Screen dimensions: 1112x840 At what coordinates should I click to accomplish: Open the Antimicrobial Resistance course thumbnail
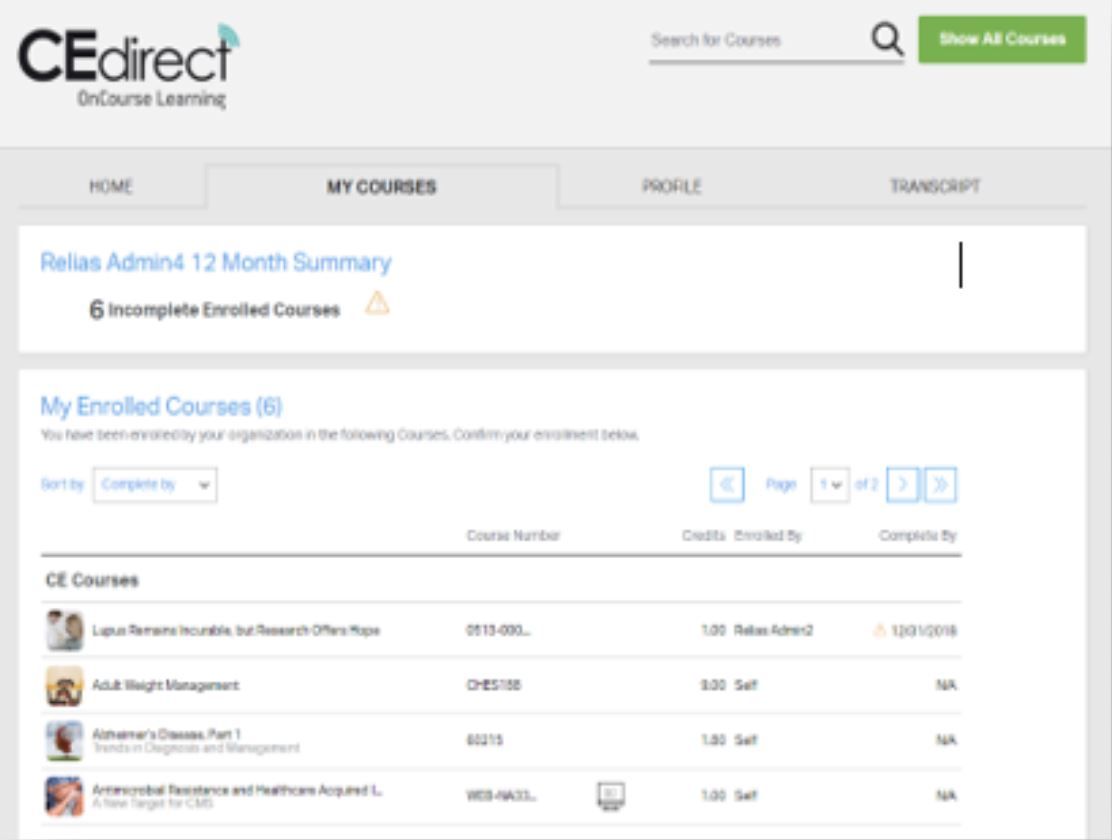(x=65, y=796)
